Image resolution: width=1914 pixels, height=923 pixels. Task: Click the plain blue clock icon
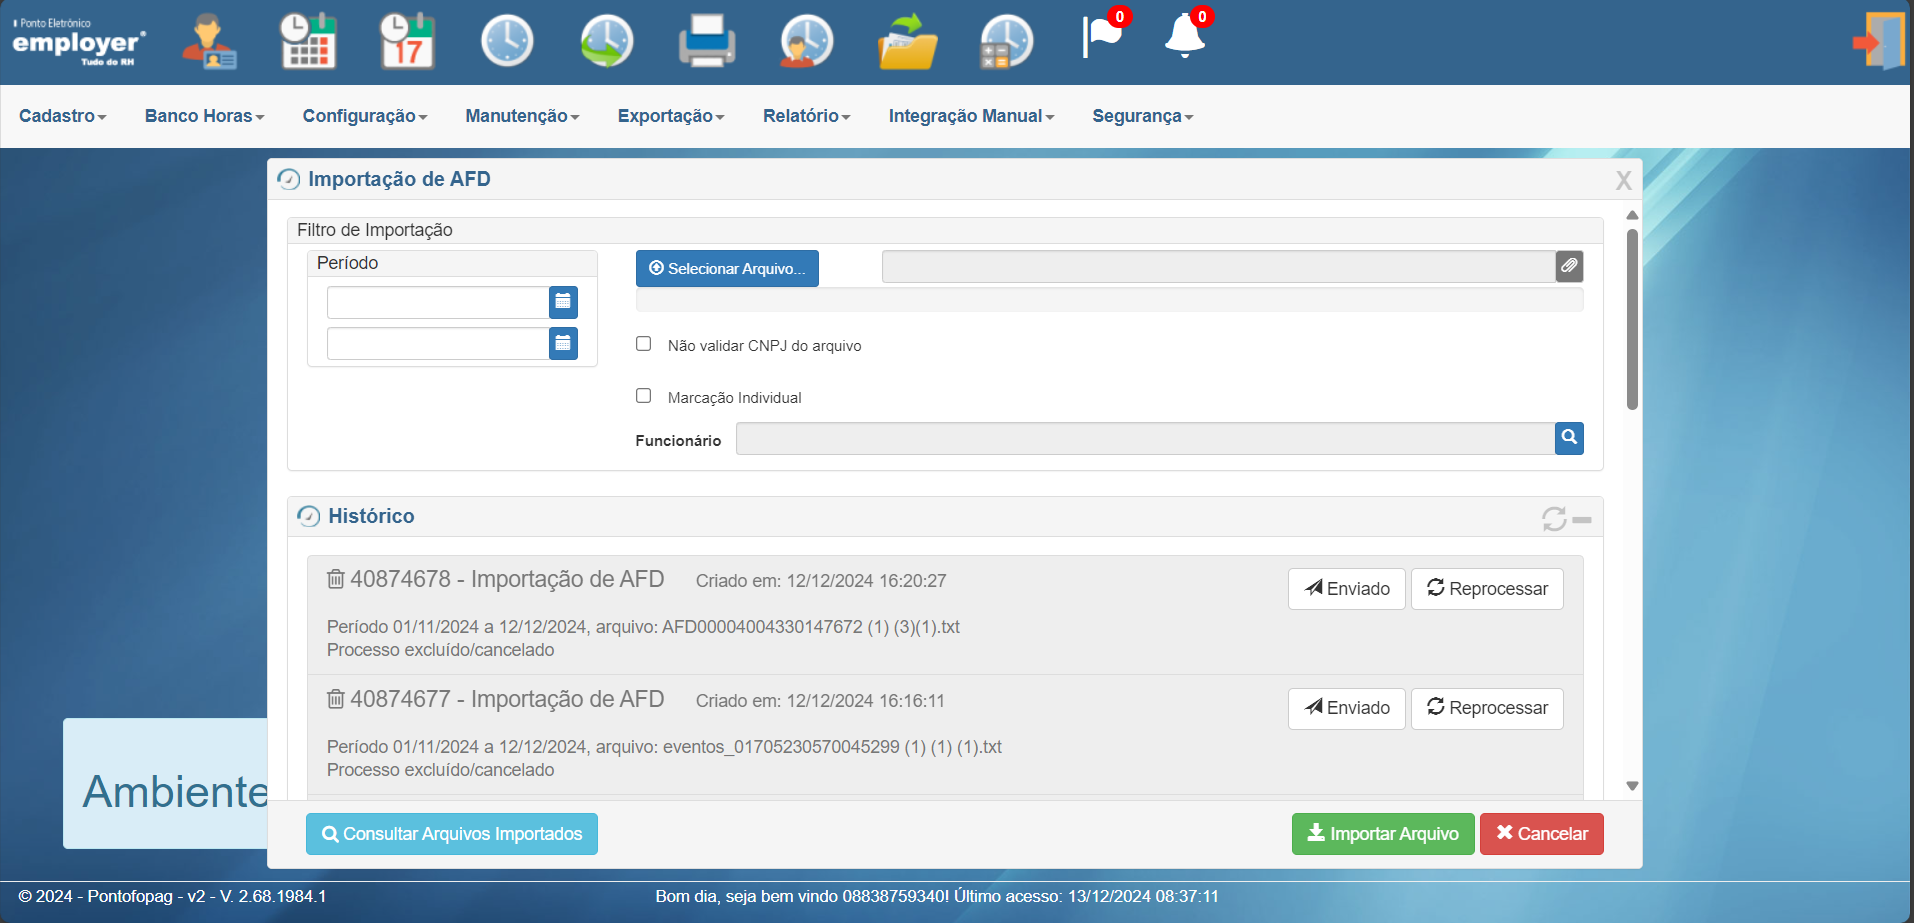[507, 41]
